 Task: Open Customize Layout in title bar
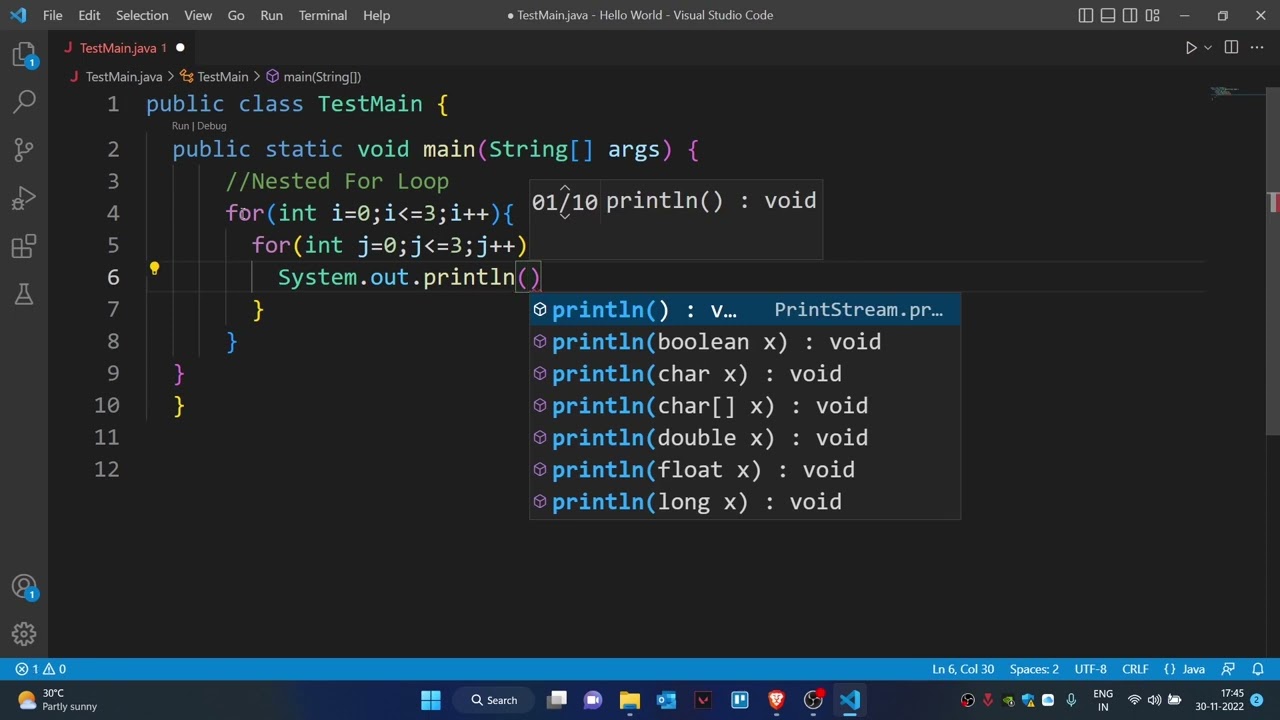(x=1152, y=15)
